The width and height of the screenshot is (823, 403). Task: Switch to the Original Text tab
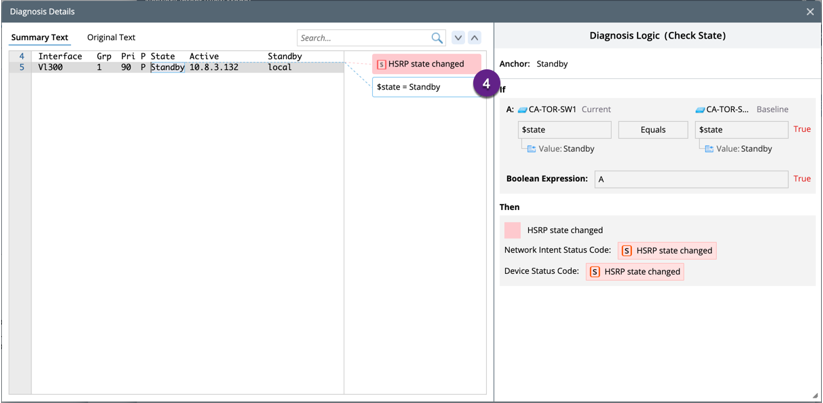click(111, 37)
